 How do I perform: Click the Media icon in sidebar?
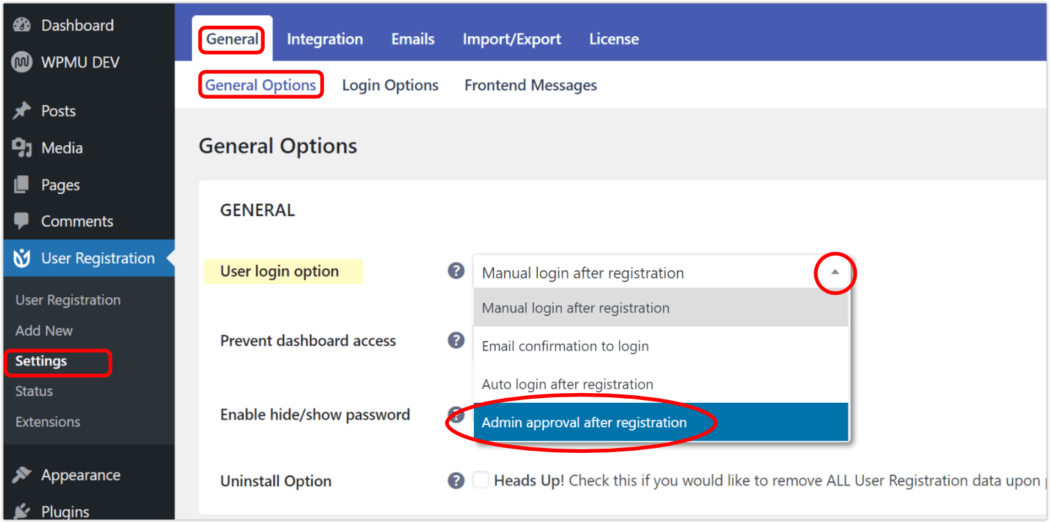point(22,148)
